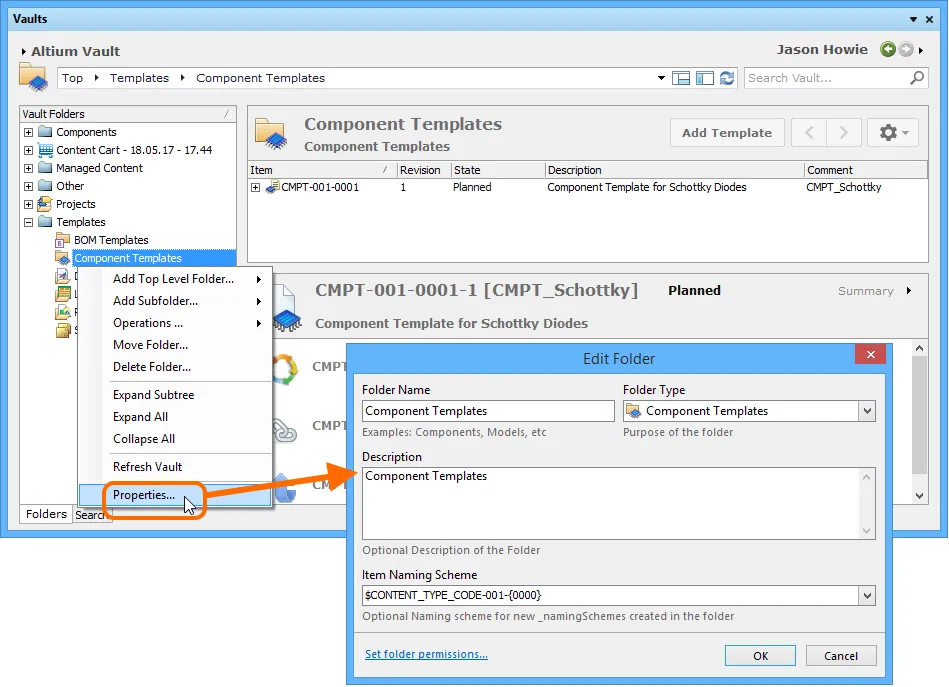This screenshot has width=949, height=687.
Task: Click the grey forward navigation arrow
Action: pos(905,50)
